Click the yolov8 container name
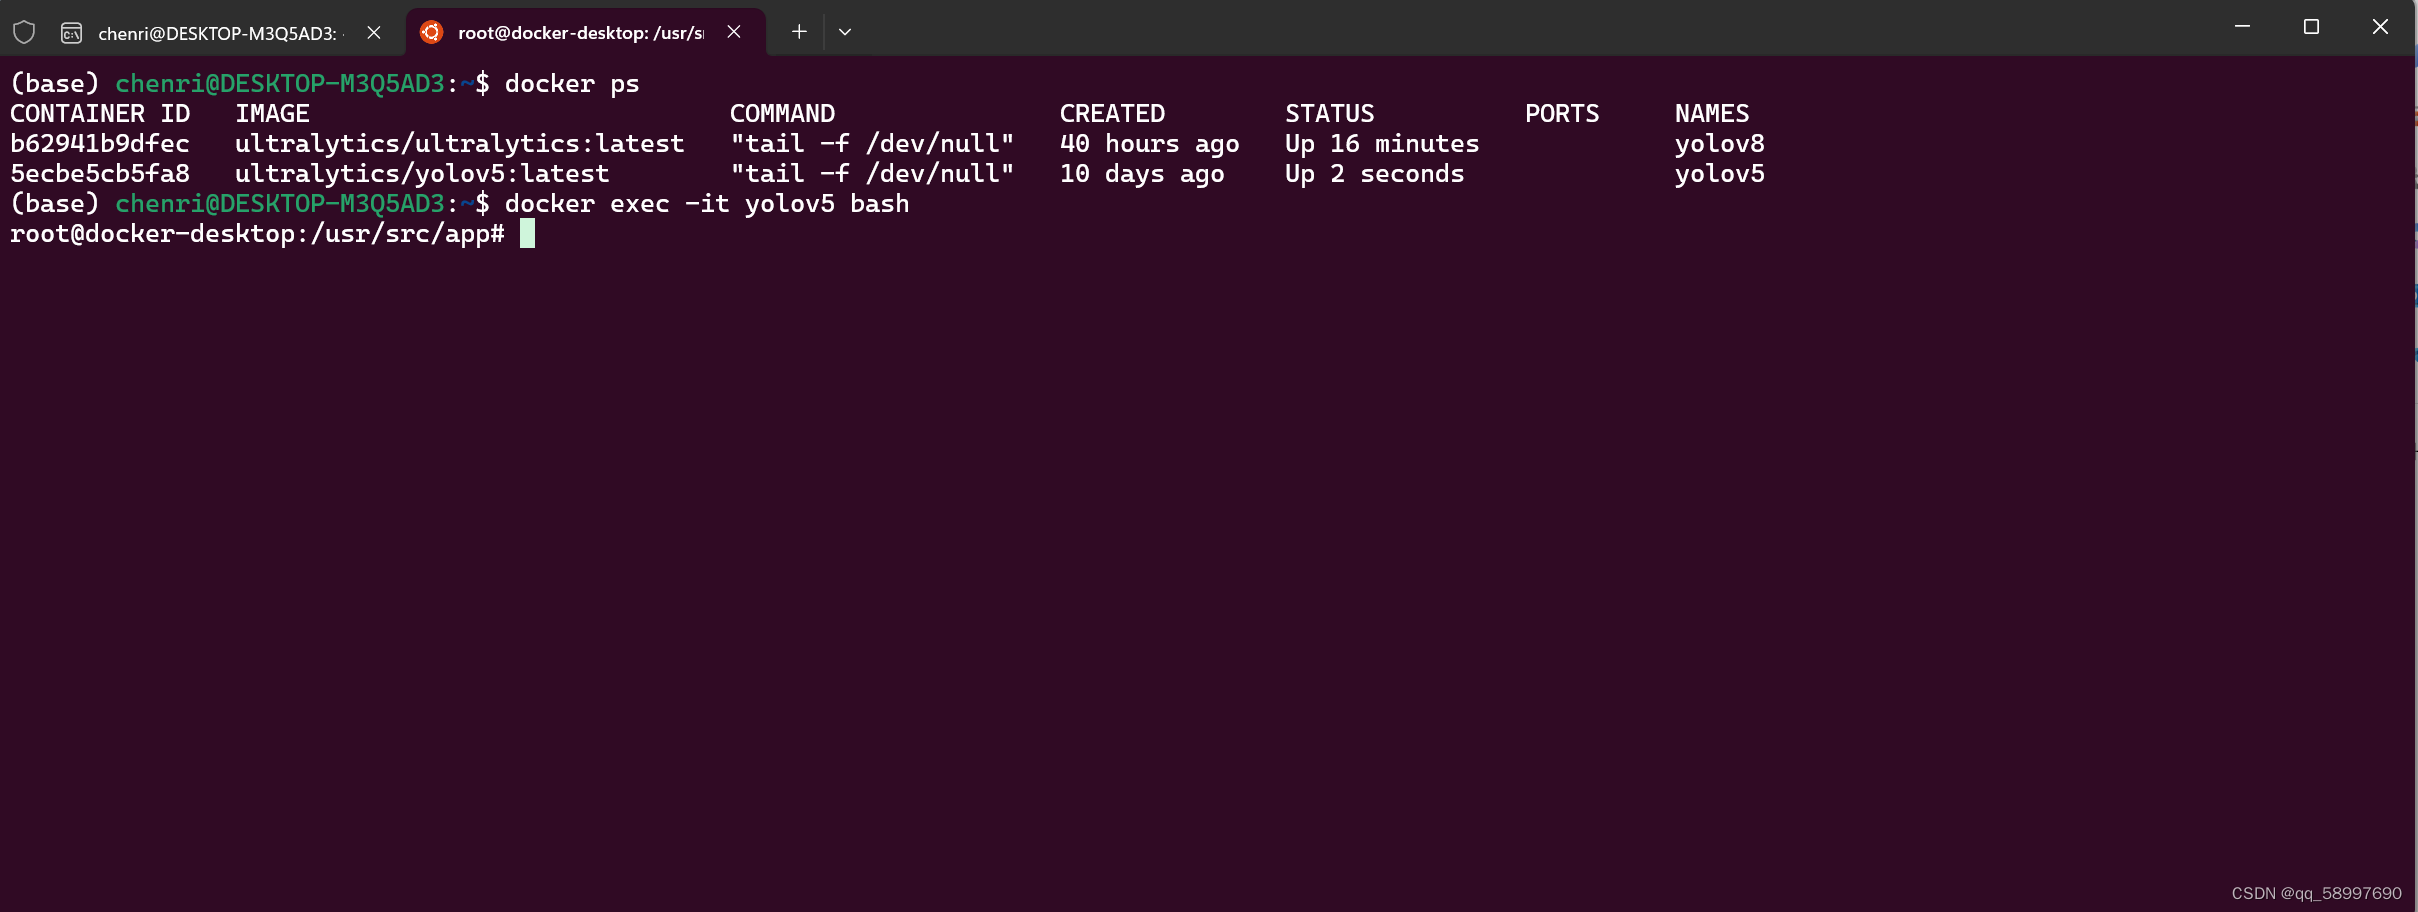 pyautogui.click(x=1720, y=144)
